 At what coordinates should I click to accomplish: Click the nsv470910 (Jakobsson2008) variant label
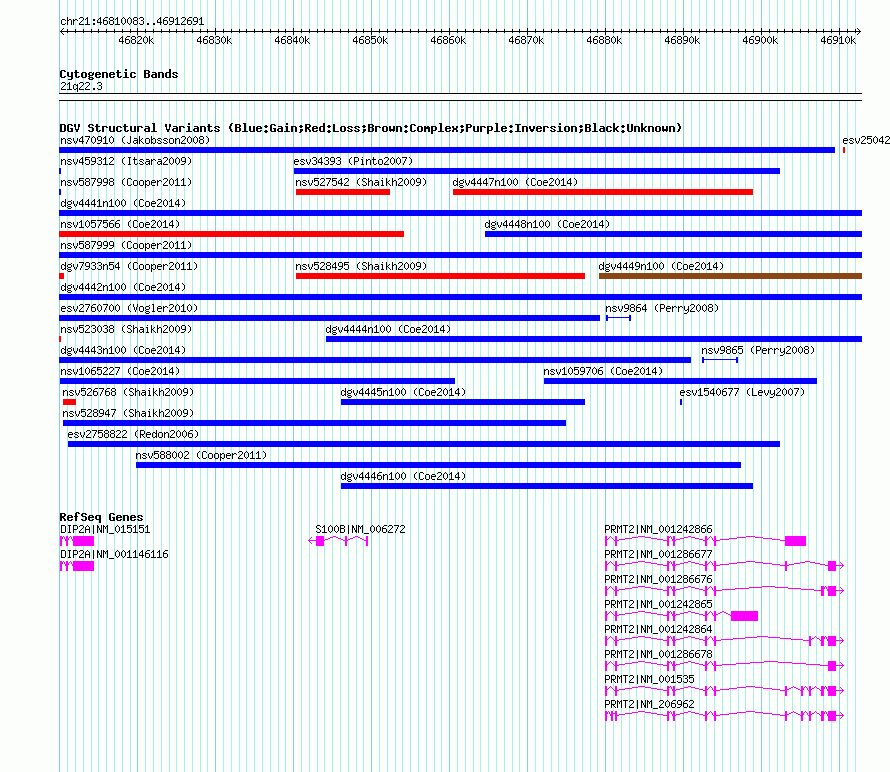pos(135,140)
